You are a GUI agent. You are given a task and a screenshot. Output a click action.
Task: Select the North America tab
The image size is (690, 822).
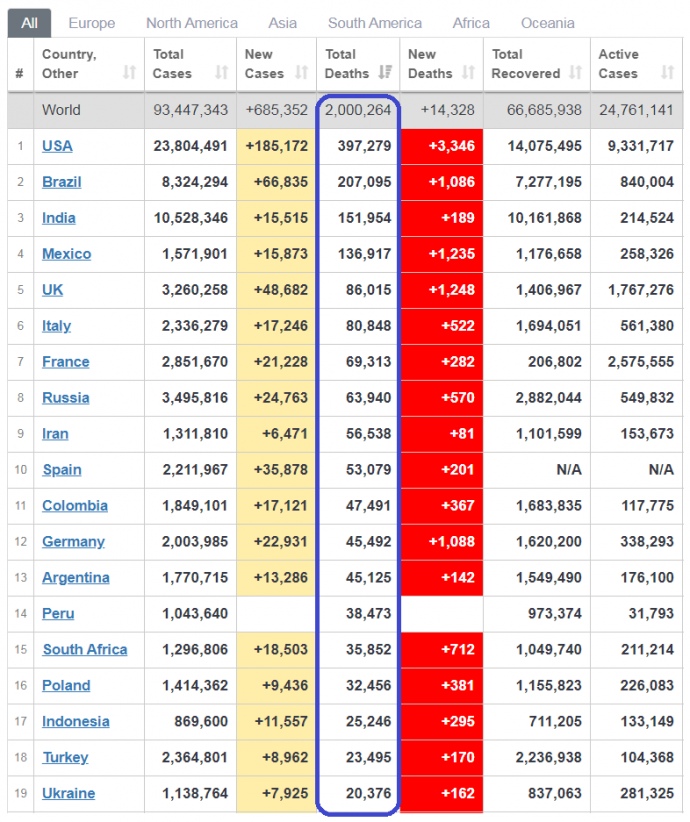[192, 23]
